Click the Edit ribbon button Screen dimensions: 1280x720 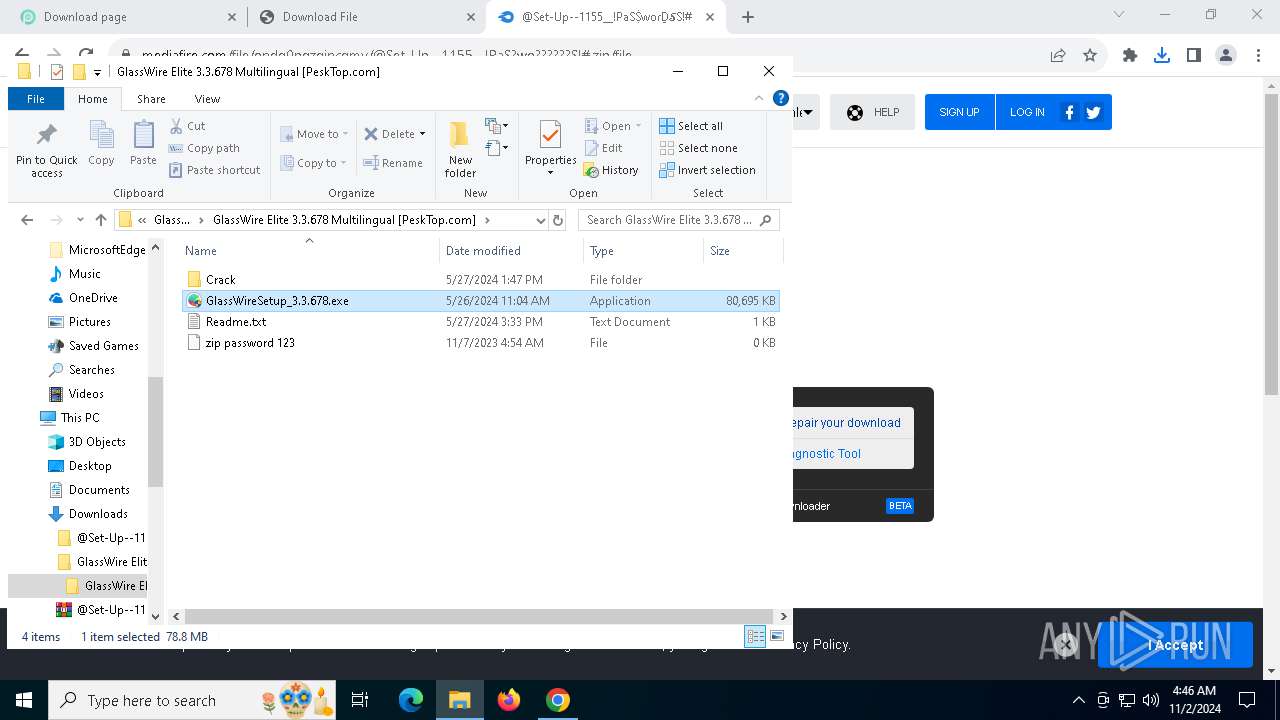603,148
